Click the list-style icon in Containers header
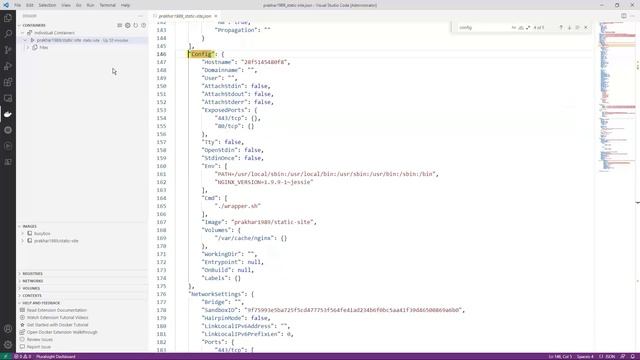Viewport: 640px width, 360px height. pyautogui.click(x=120, y=25)
